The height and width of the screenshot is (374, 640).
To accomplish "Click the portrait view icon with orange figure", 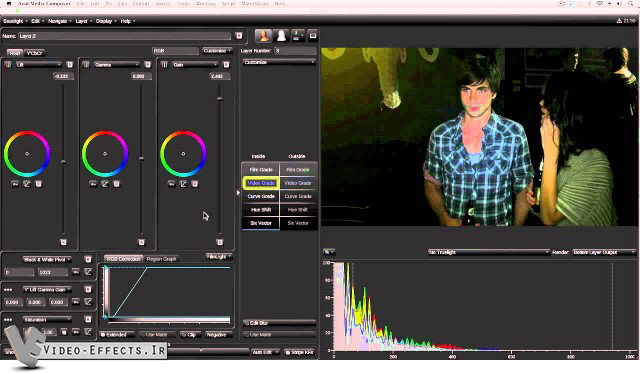I will click(264, 36).
